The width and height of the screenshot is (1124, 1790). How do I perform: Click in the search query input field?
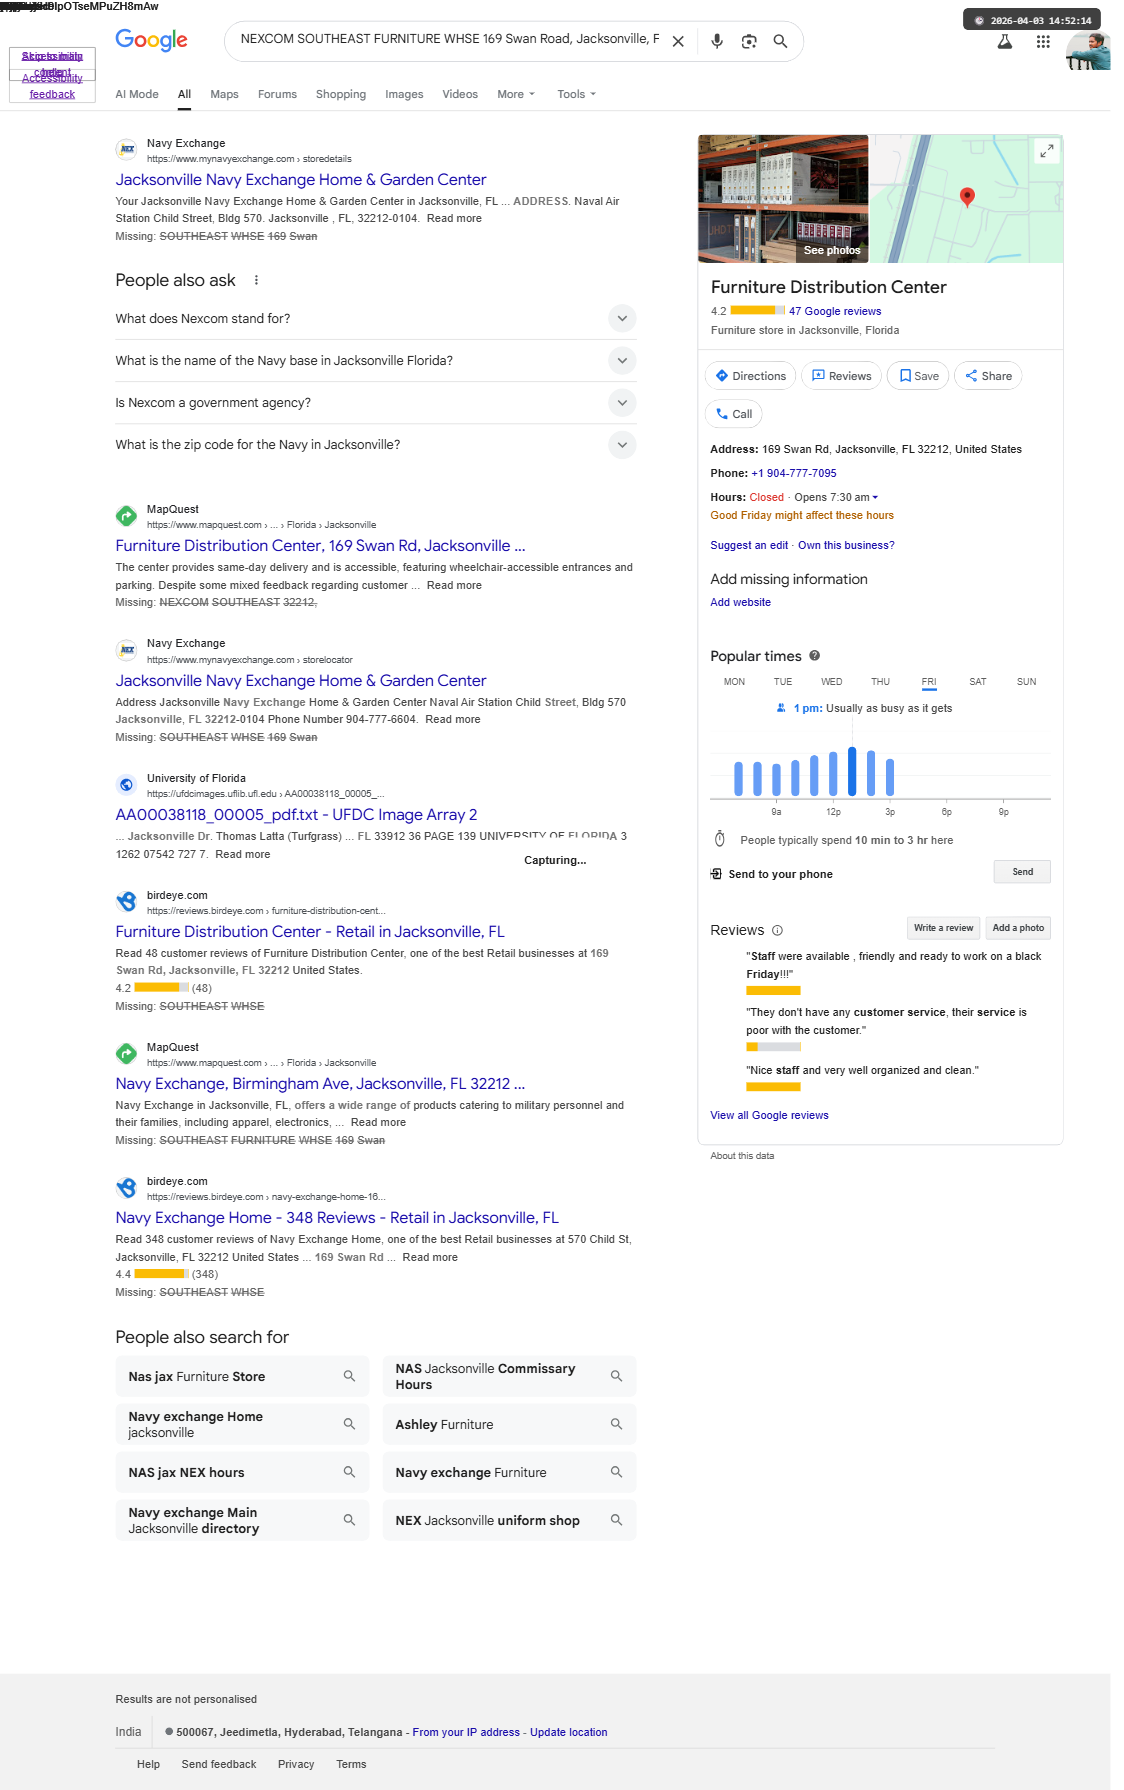pos(449,39)
